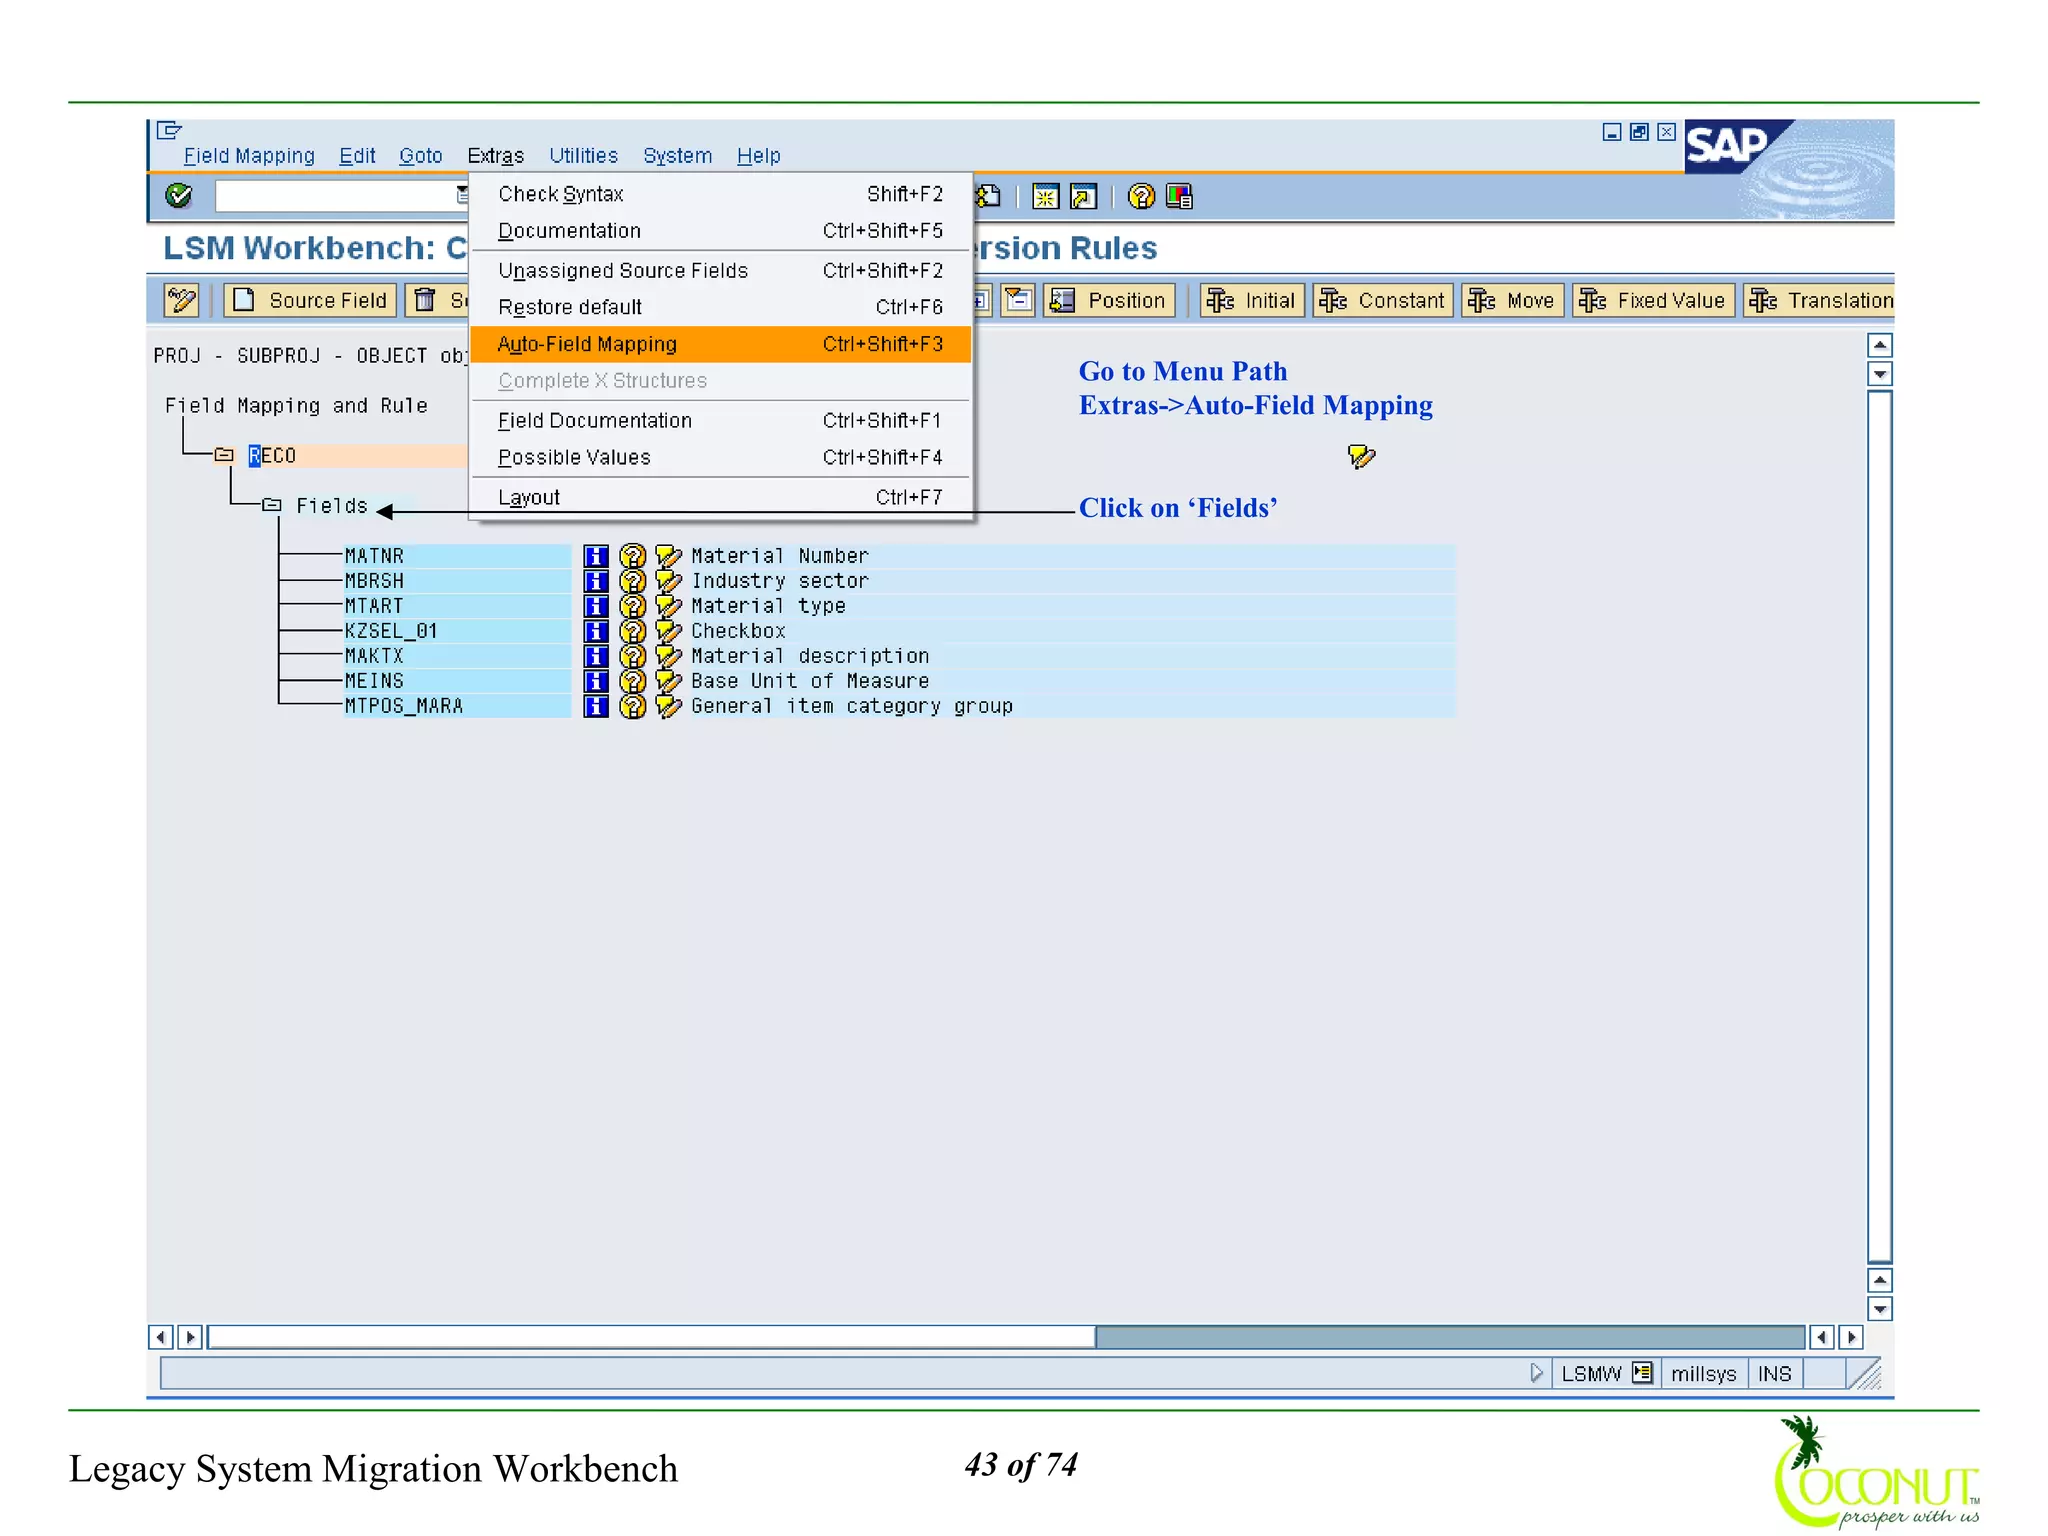Click the Display/Change pencil icon
The image size is (2048, 1536).
click(182, 300)
